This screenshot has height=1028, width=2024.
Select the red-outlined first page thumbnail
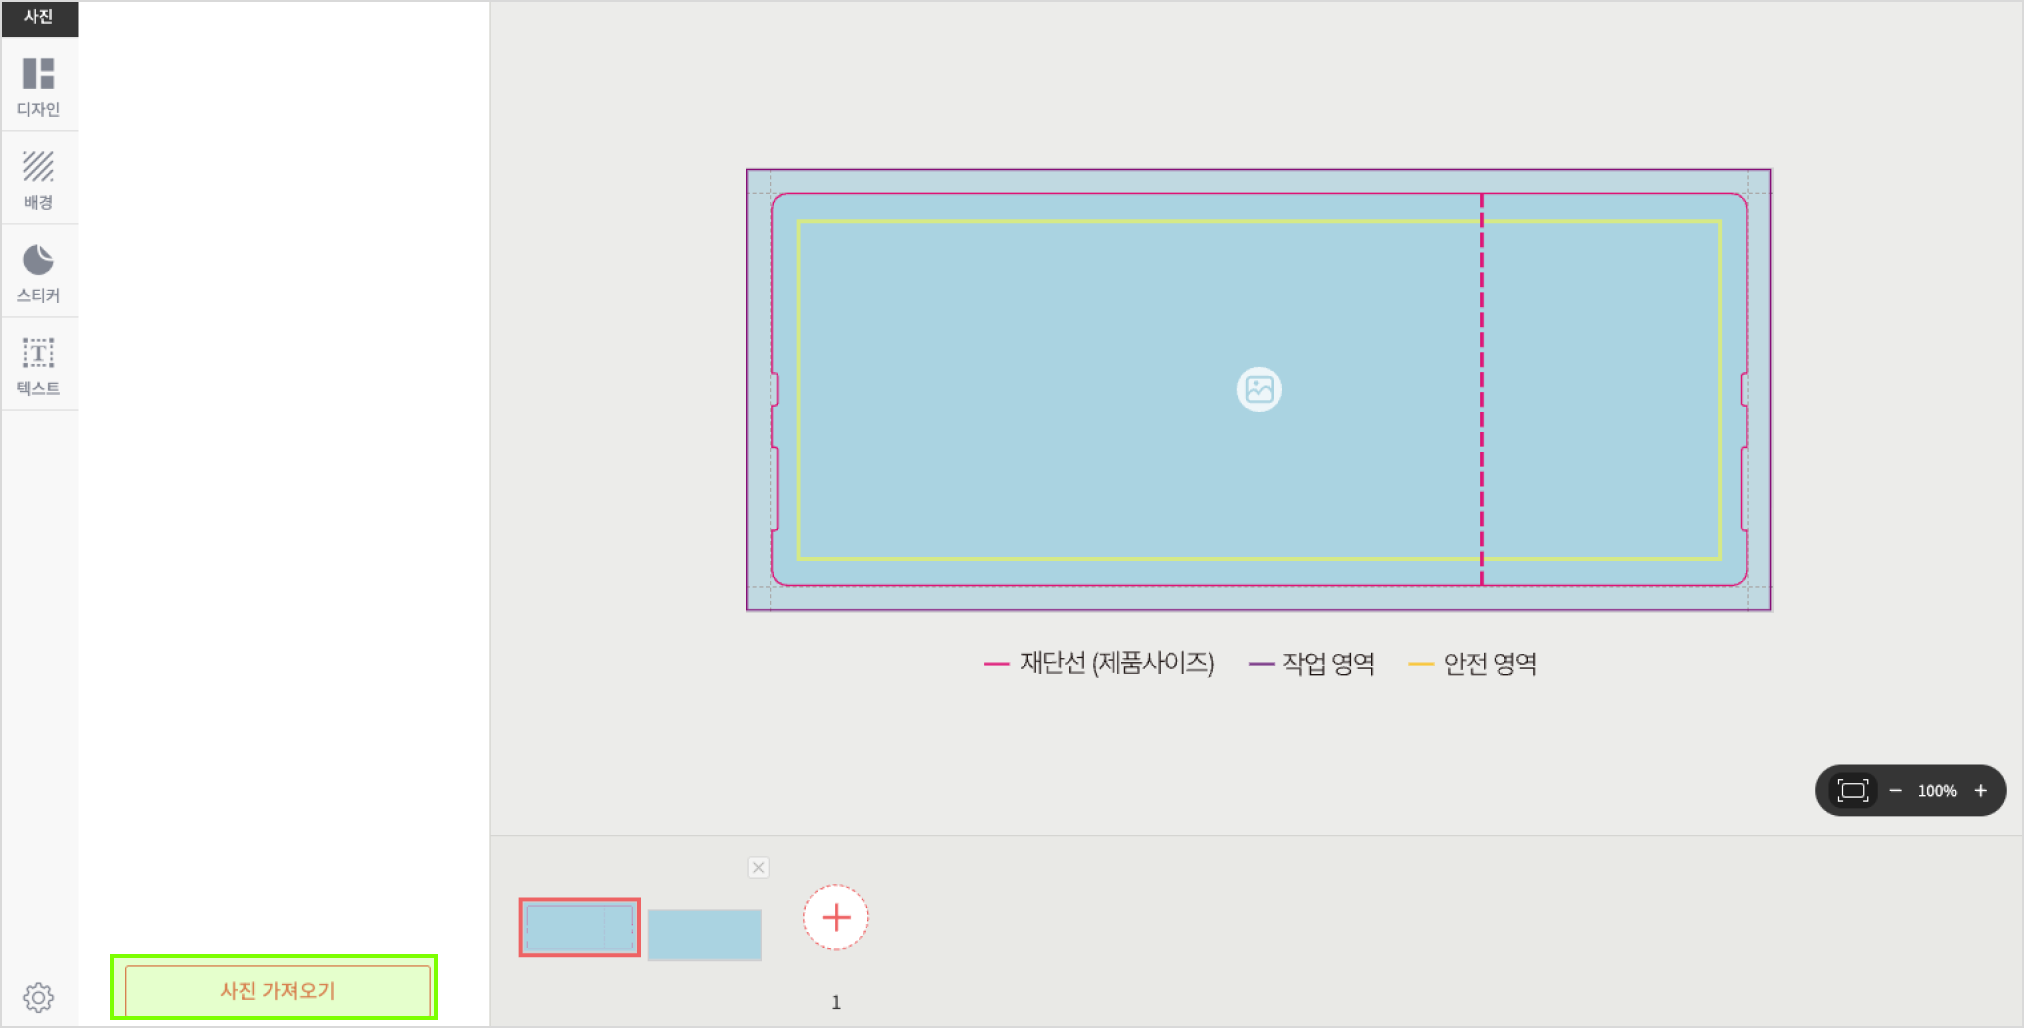coord(579,928)
